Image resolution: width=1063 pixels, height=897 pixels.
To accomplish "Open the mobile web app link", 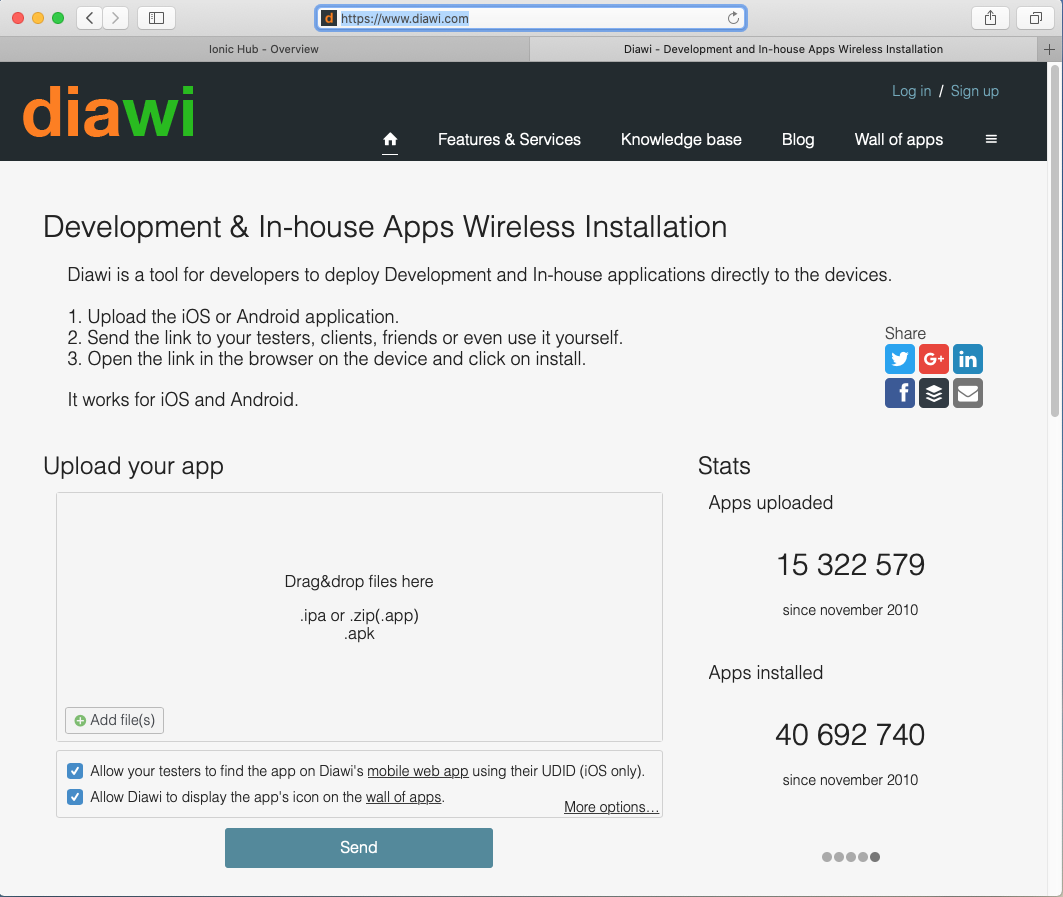I will click(418, 771).
